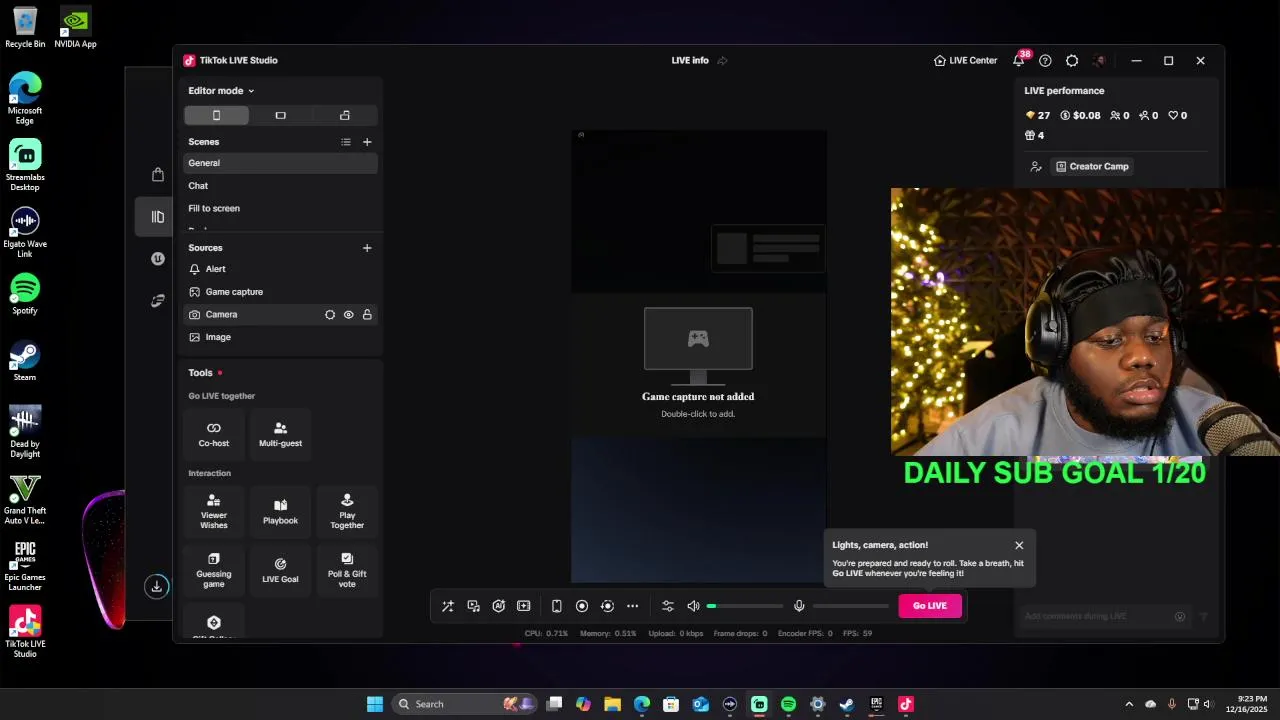The height and width of the screenshot is (720, 1280).
Task: Close the Lights, camera, action tooltip
Action: pos(1019,545)
